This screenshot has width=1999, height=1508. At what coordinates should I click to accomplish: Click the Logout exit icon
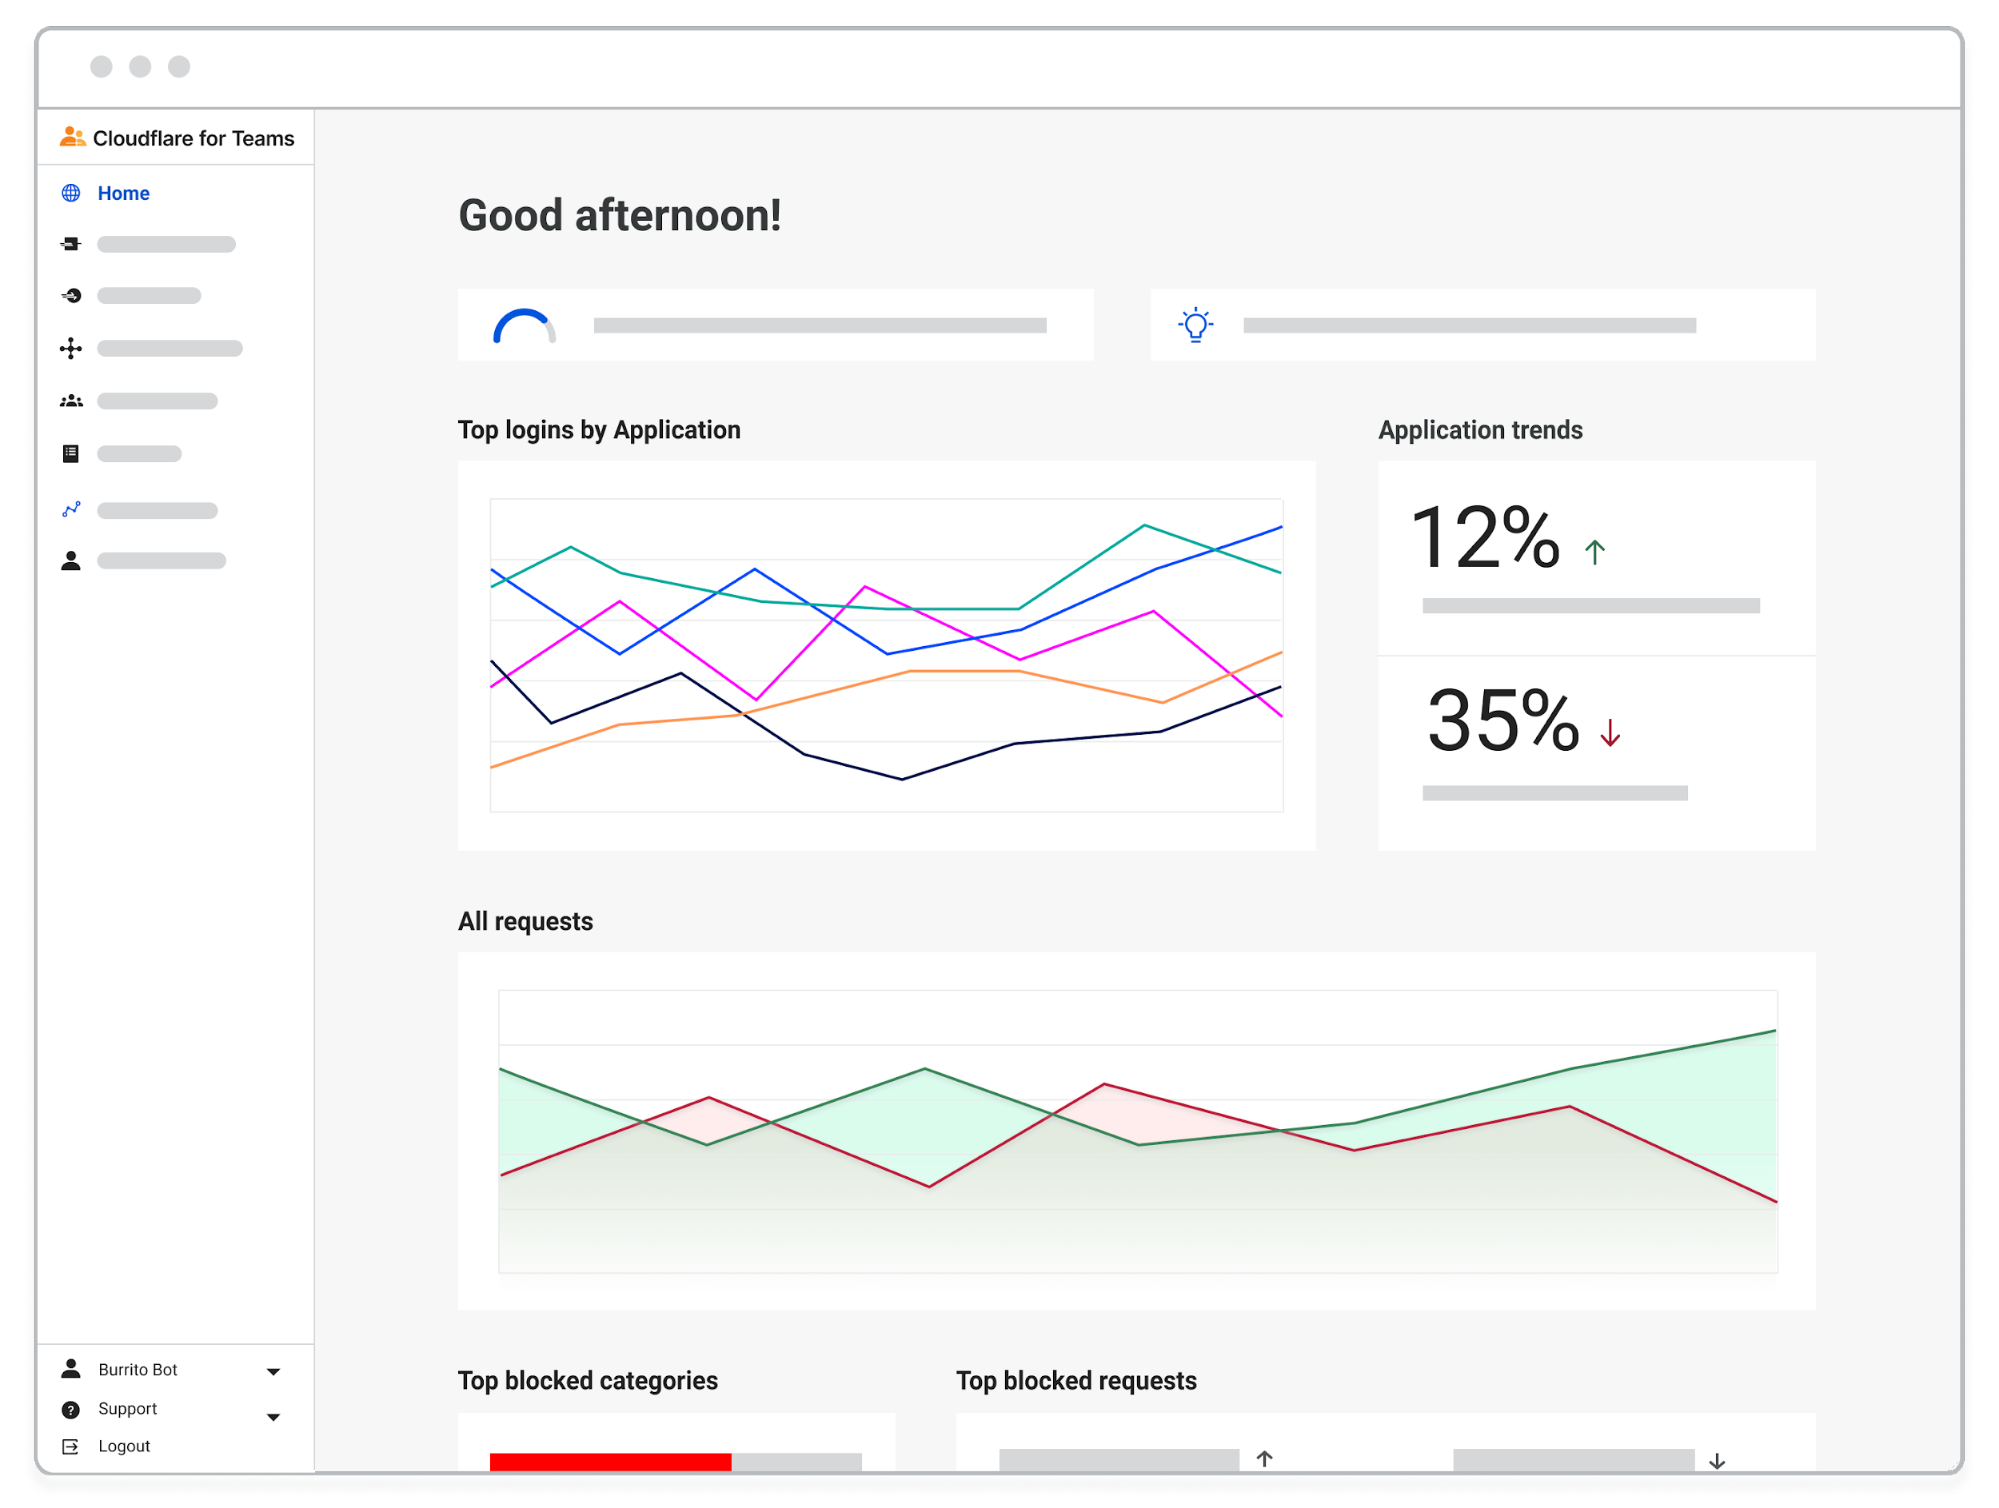[71, 1447]
